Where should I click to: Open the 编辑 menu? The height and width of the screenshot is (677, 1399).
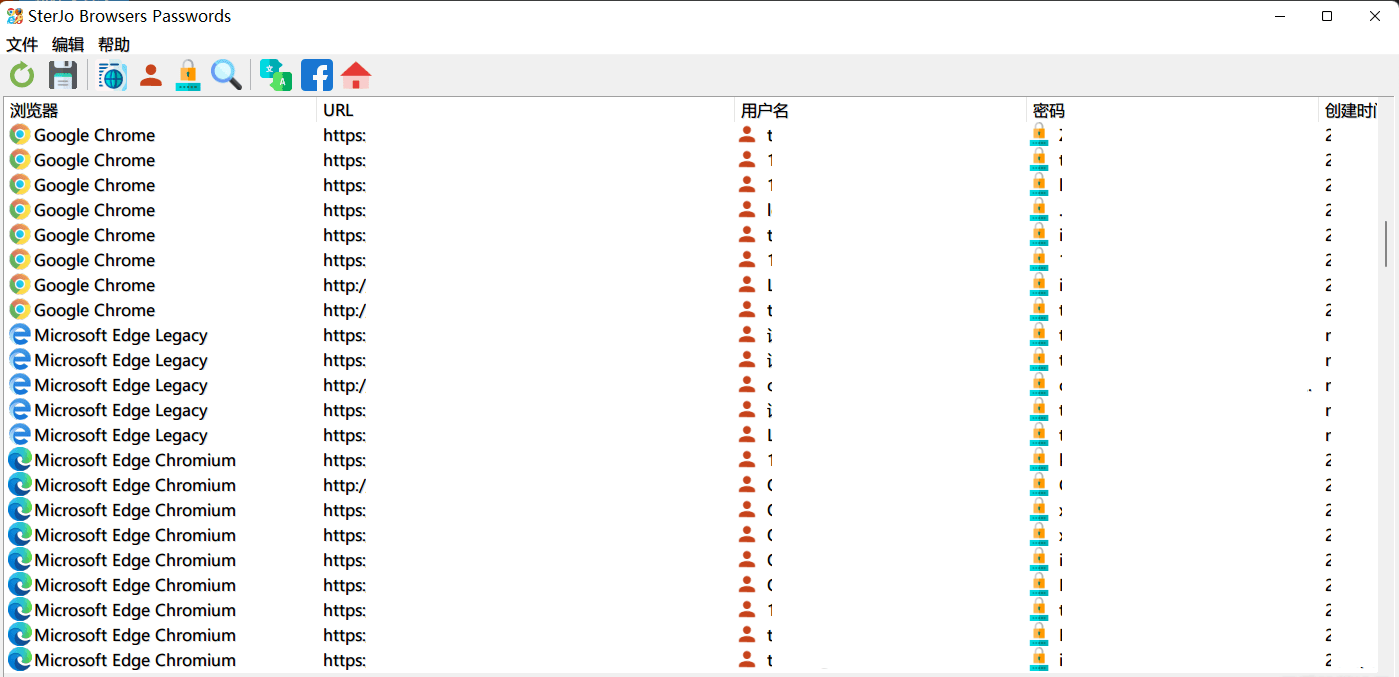coord(68,45)
